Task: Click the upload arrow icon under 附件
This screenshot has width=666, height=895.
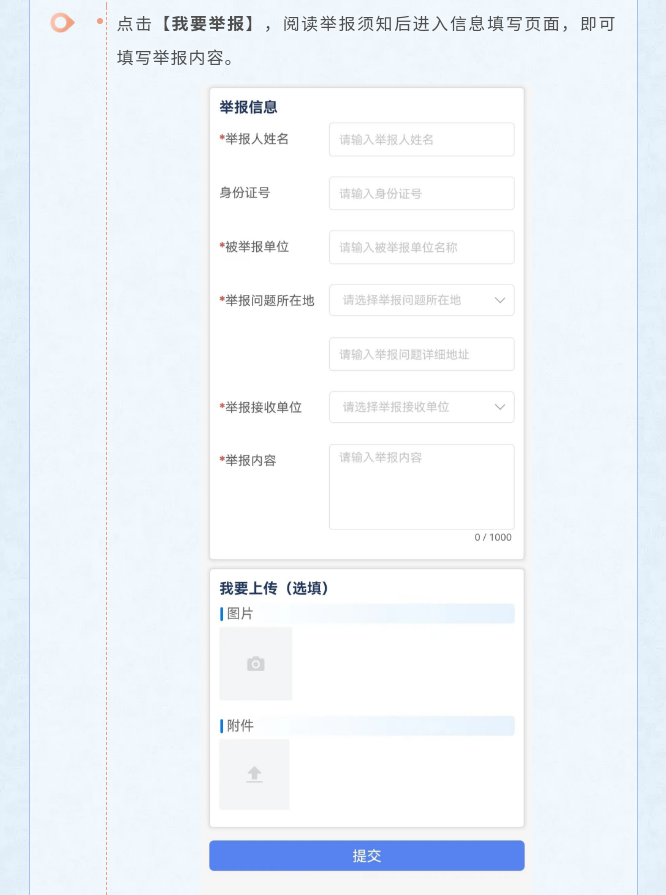Action: click(254, 775)
